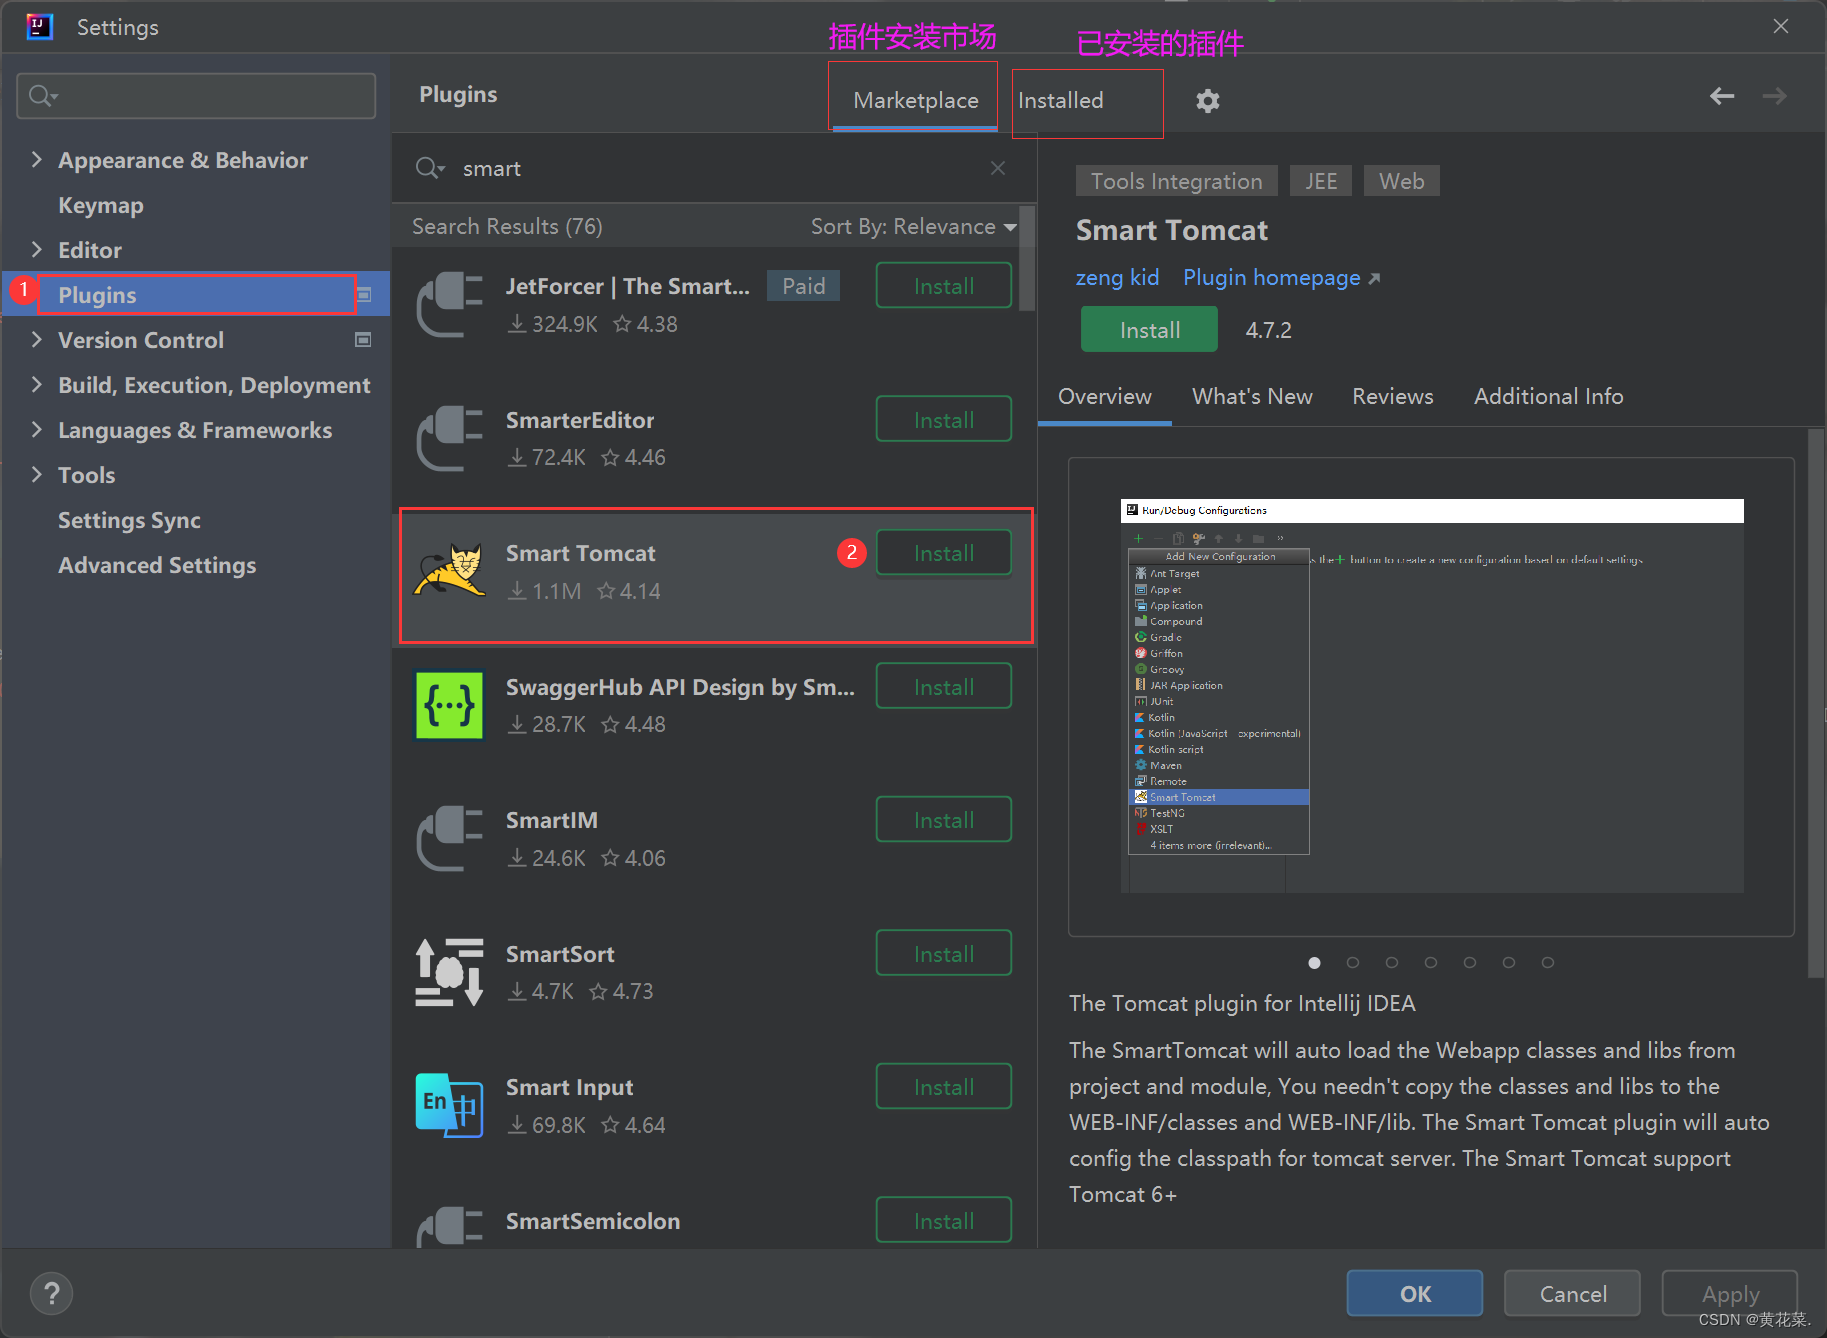Install the JetForcer plugin
Viewport: 1827px width, 1338px height.
pos(944,286)
